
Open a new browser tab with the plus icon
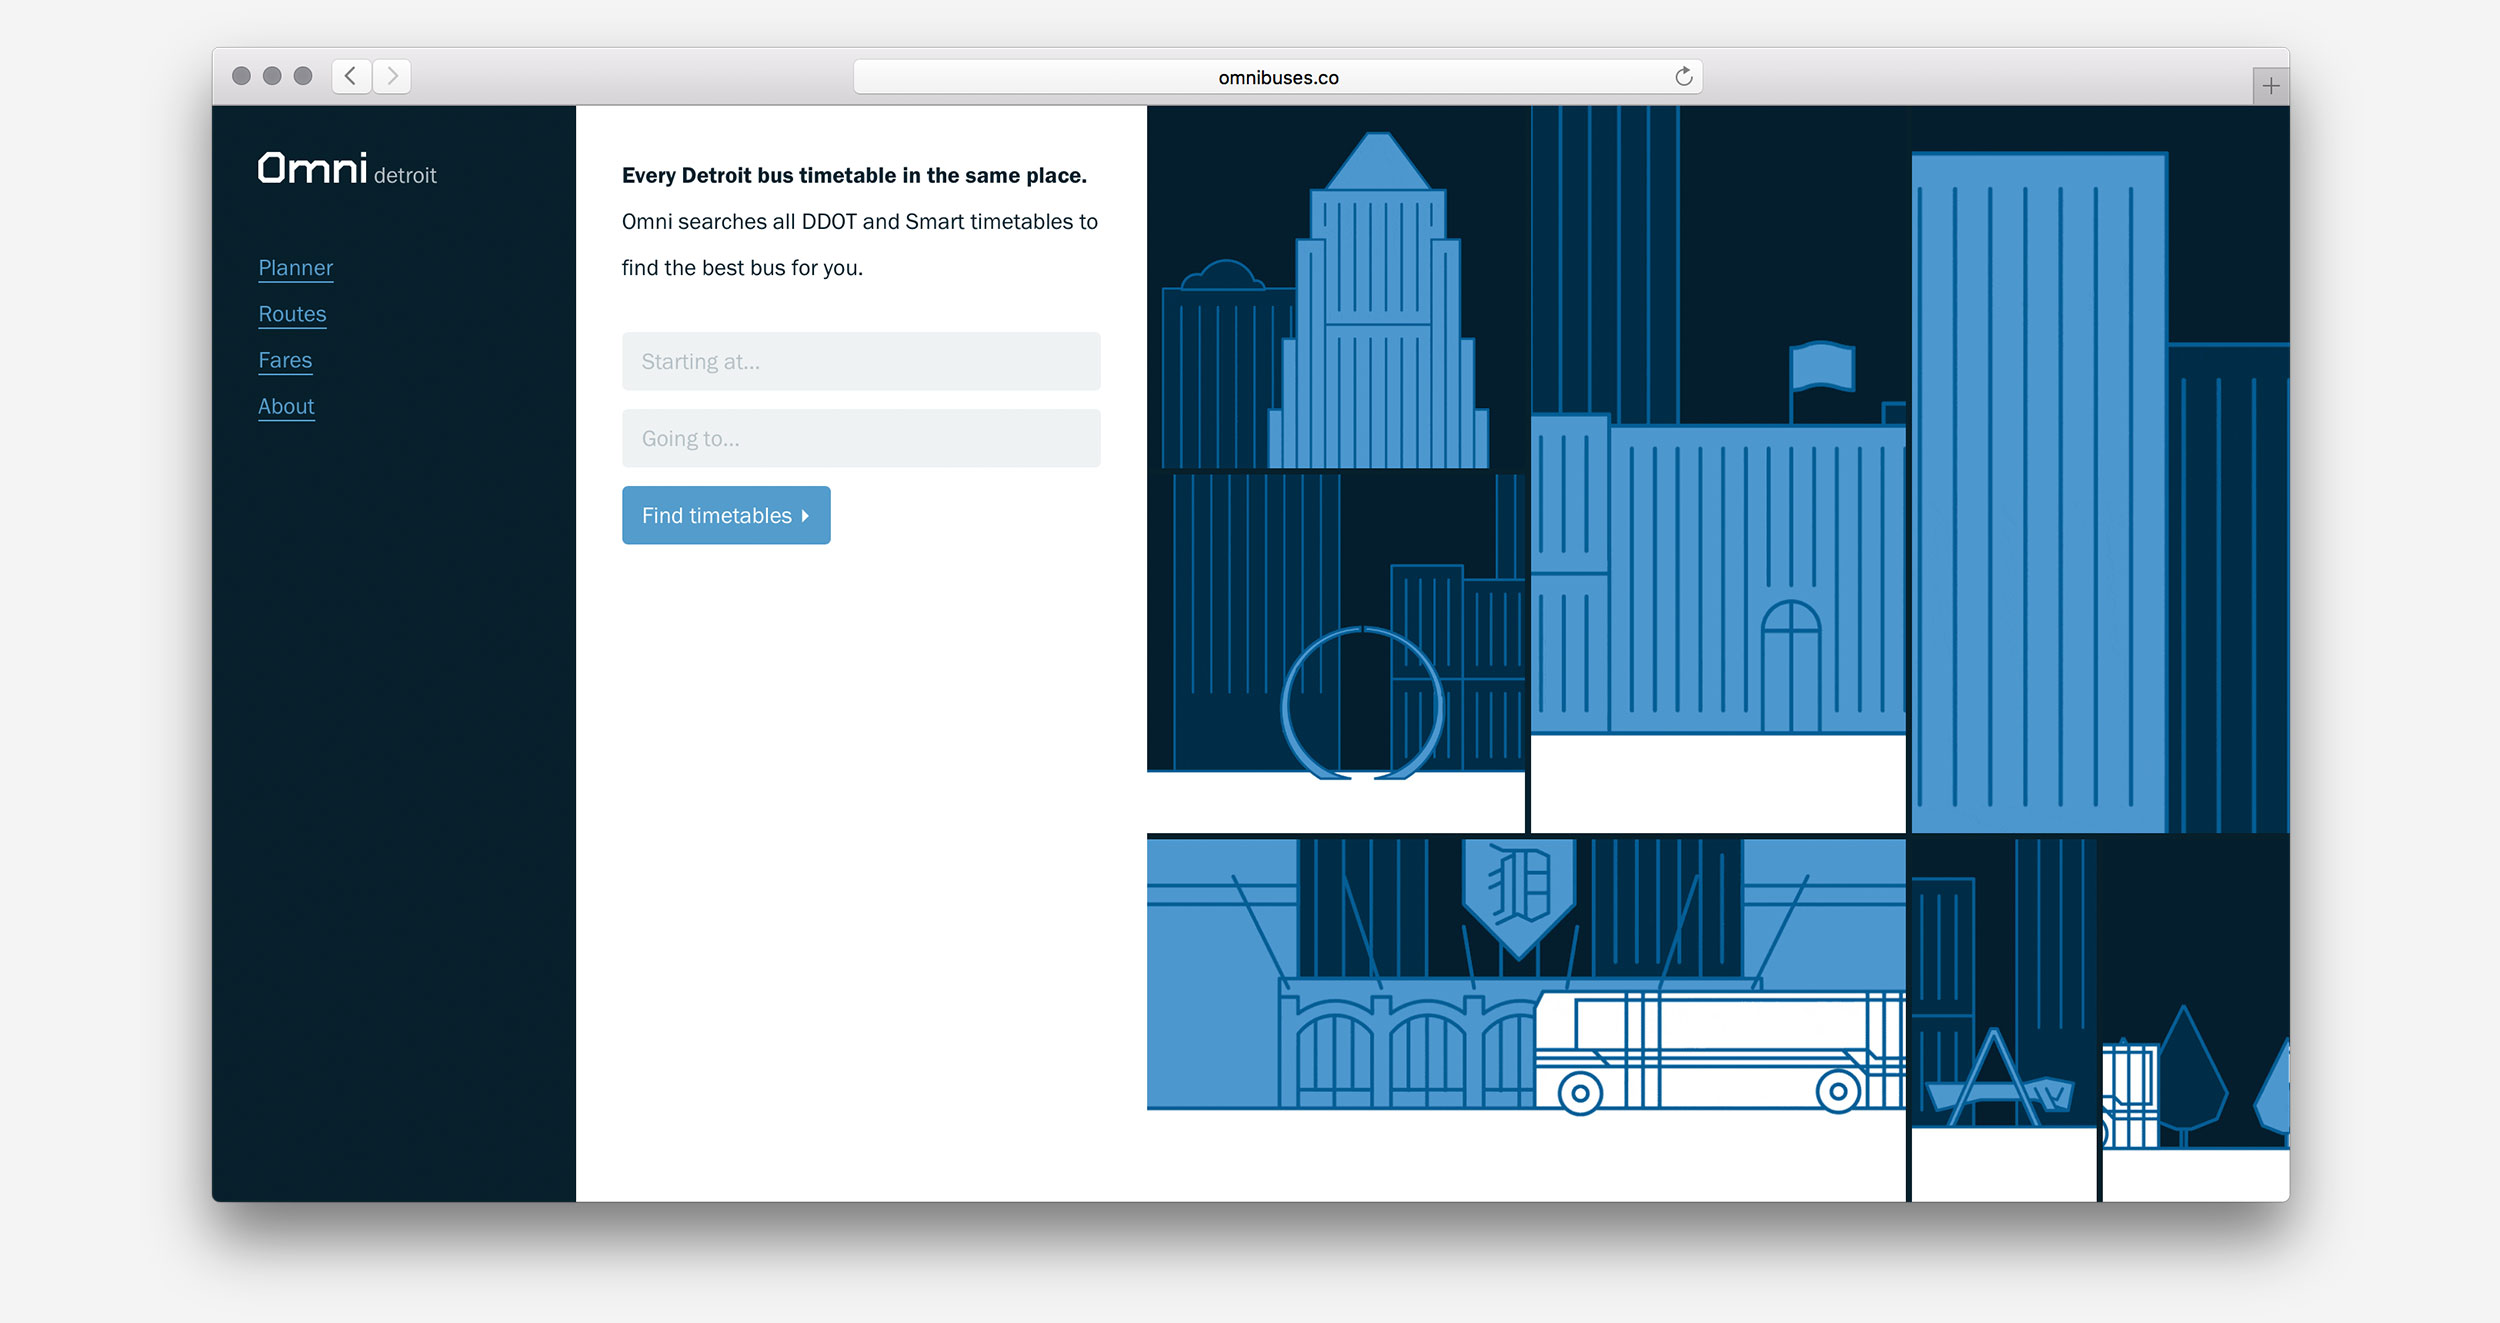click(2270, 86)
